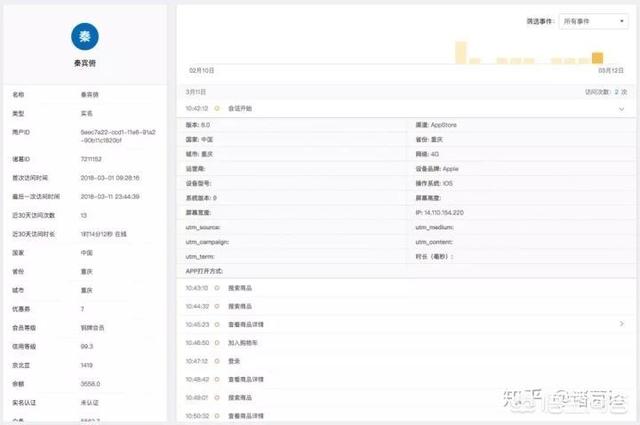Click the last visit time 2018-03-11 value
This screenshot has width=640, height=425.
pyautogui.click(x=110, y=197)
